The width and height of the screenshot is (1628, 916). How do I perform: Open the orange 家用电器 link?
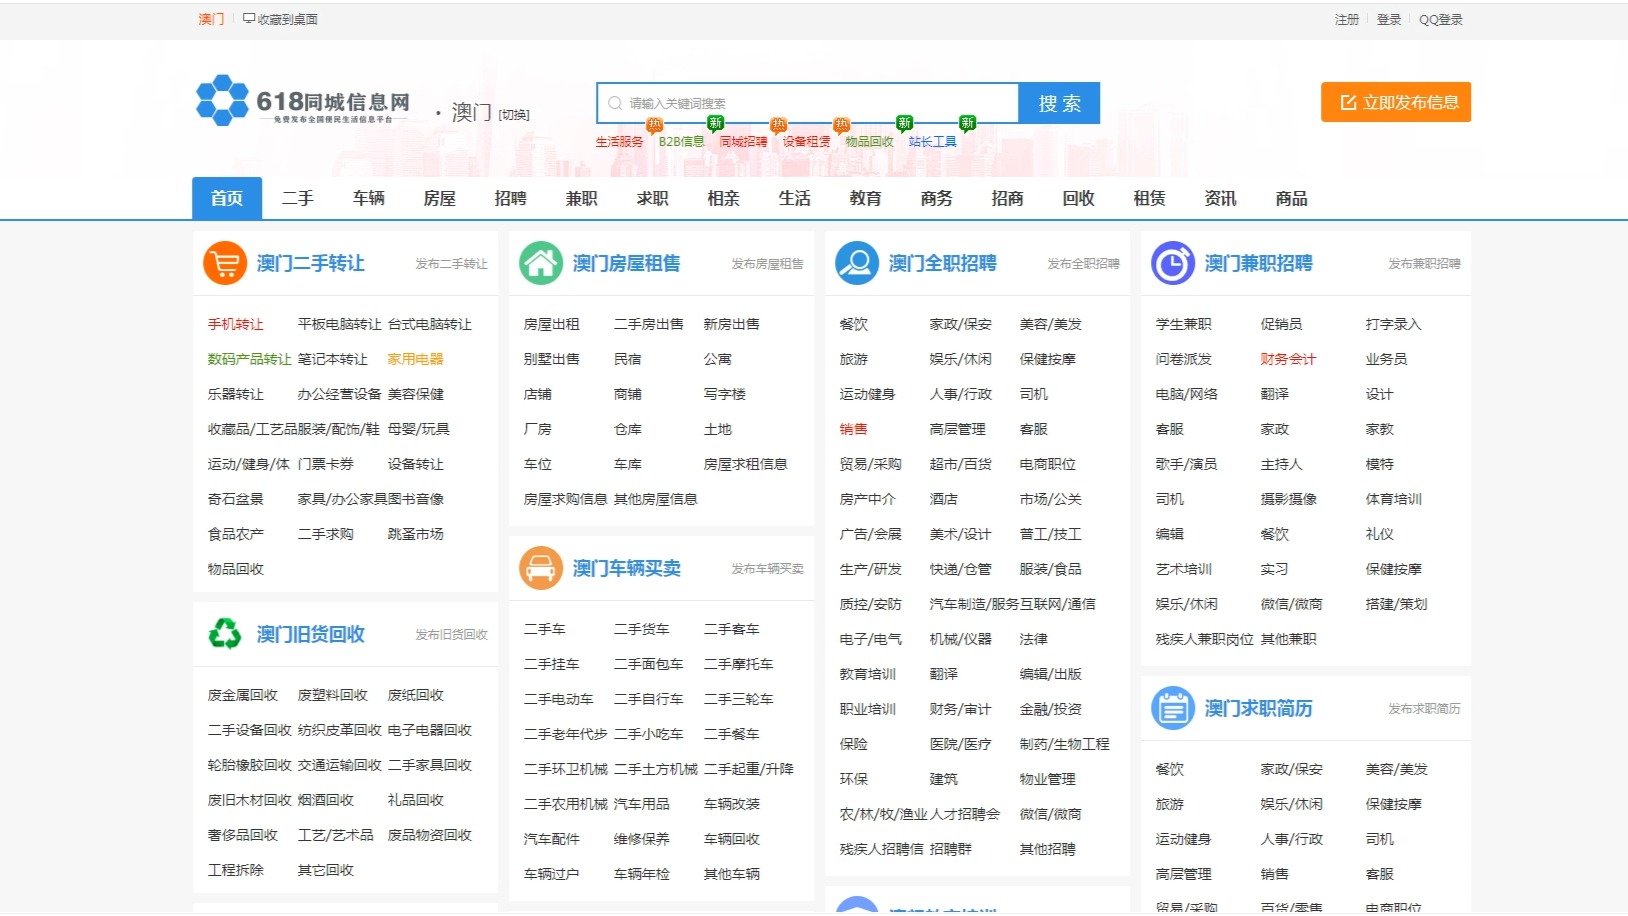[416, 359]
